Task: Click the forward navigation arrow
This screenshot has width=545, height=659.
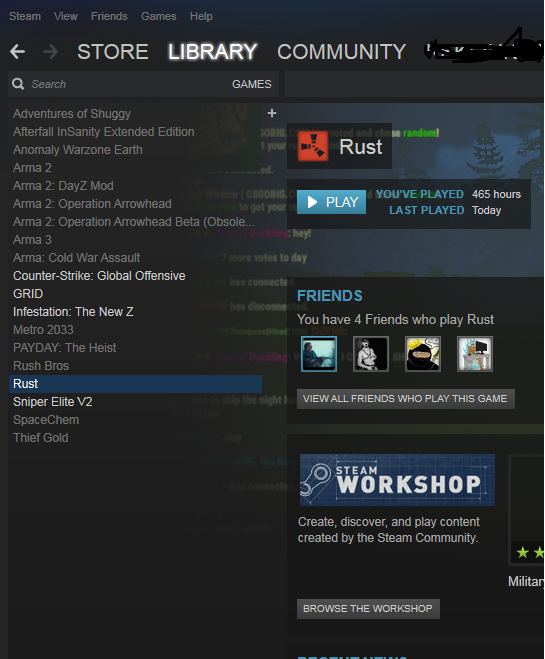Action: [x=50, y=52]
